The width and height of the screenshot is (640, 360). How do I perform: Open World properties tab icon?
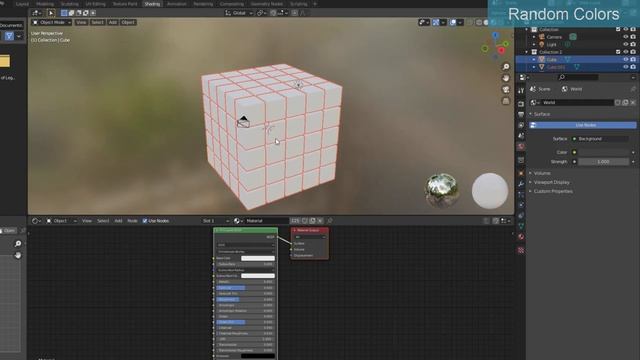click(x=521, y=147)
